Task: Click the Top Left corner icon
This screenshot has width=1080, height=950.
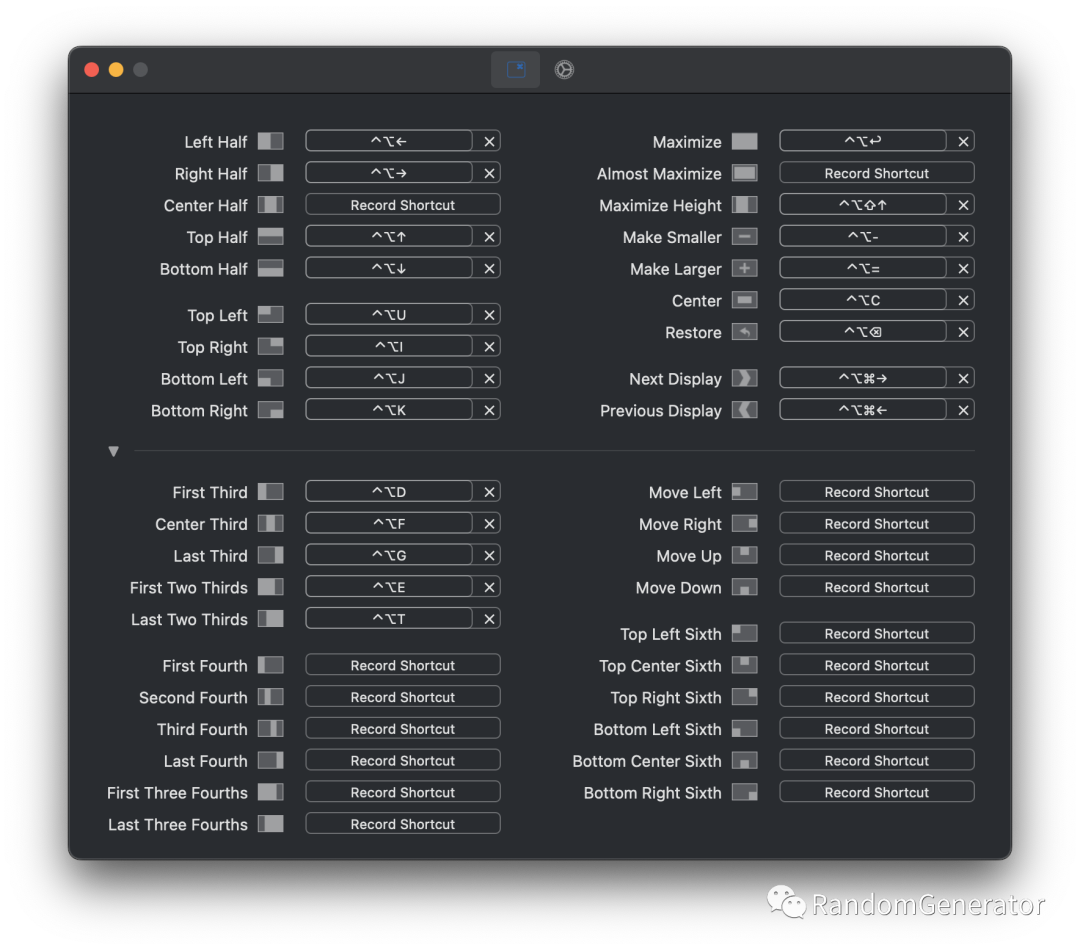Action: (x=271, y=315)
